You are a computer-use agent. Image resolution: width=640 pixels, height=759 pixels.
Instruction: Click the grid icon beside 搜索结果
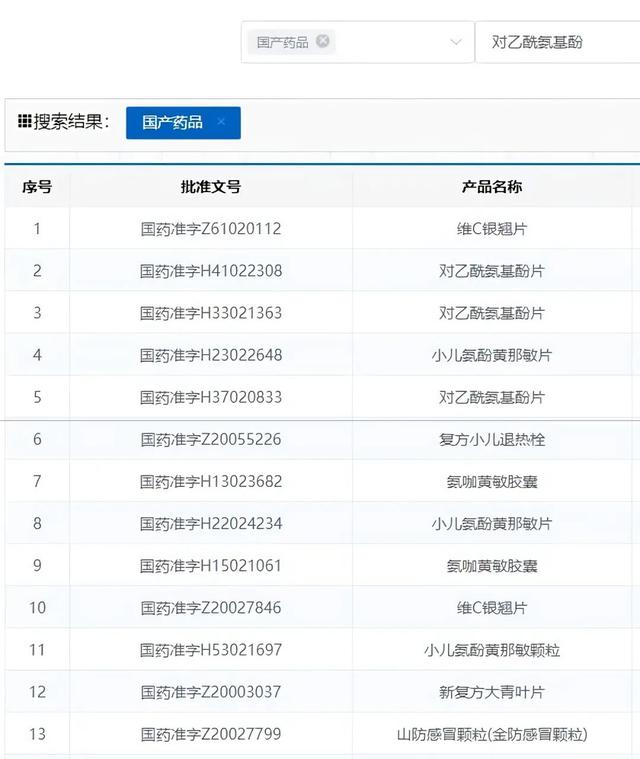pos(25,122)
